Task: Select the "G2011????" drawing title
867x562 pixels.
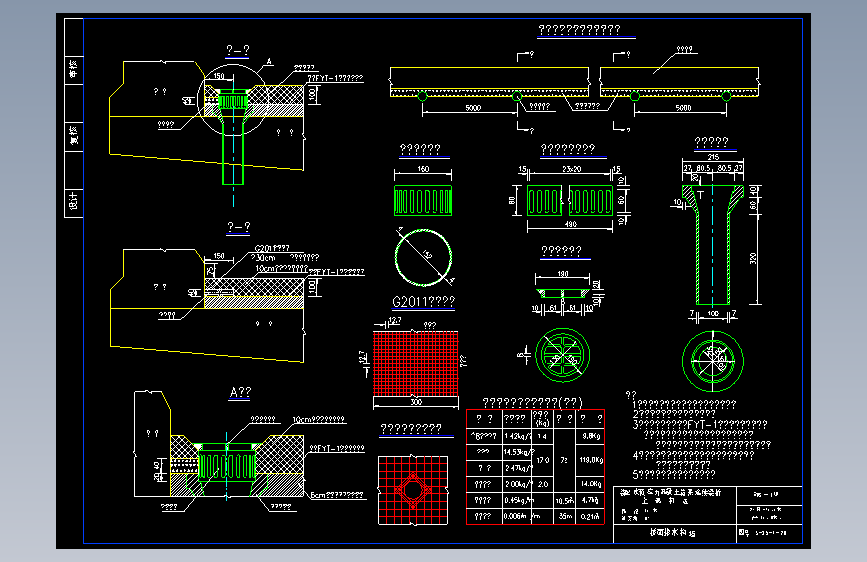Action: [423, 301]
